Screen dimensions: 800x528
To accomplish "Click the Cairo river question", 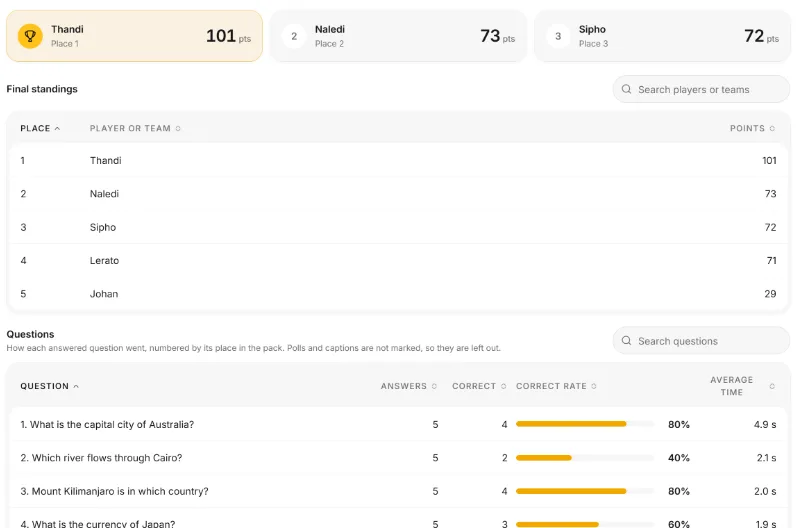I will (x=101, y=458).
